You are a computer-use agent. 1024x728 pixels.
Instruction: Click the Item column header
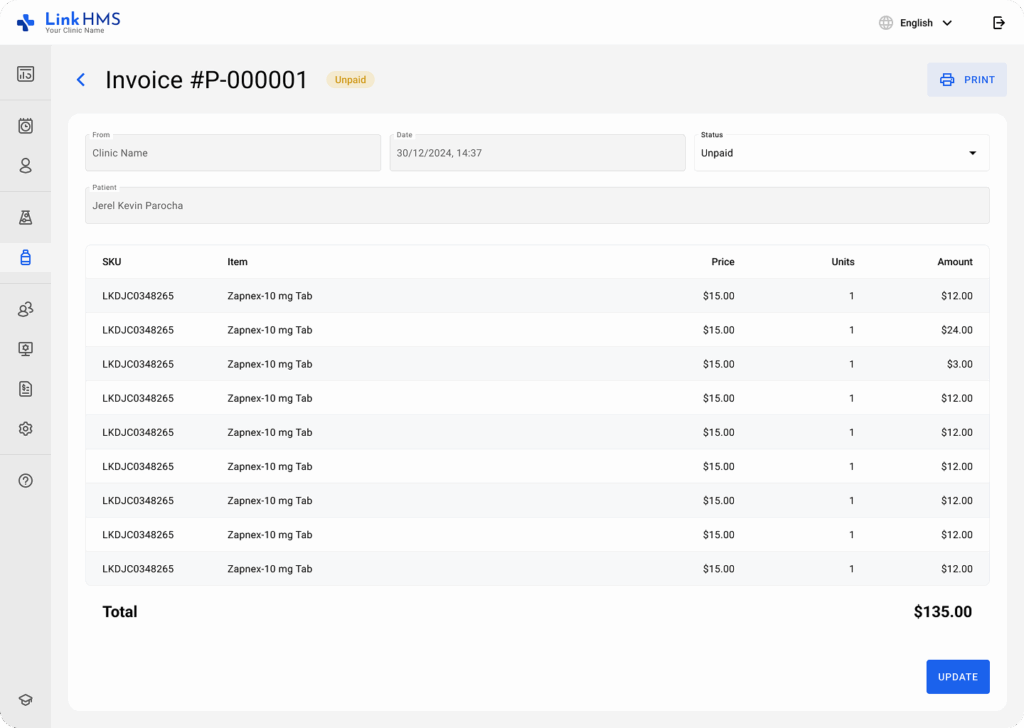click(238, 262)
